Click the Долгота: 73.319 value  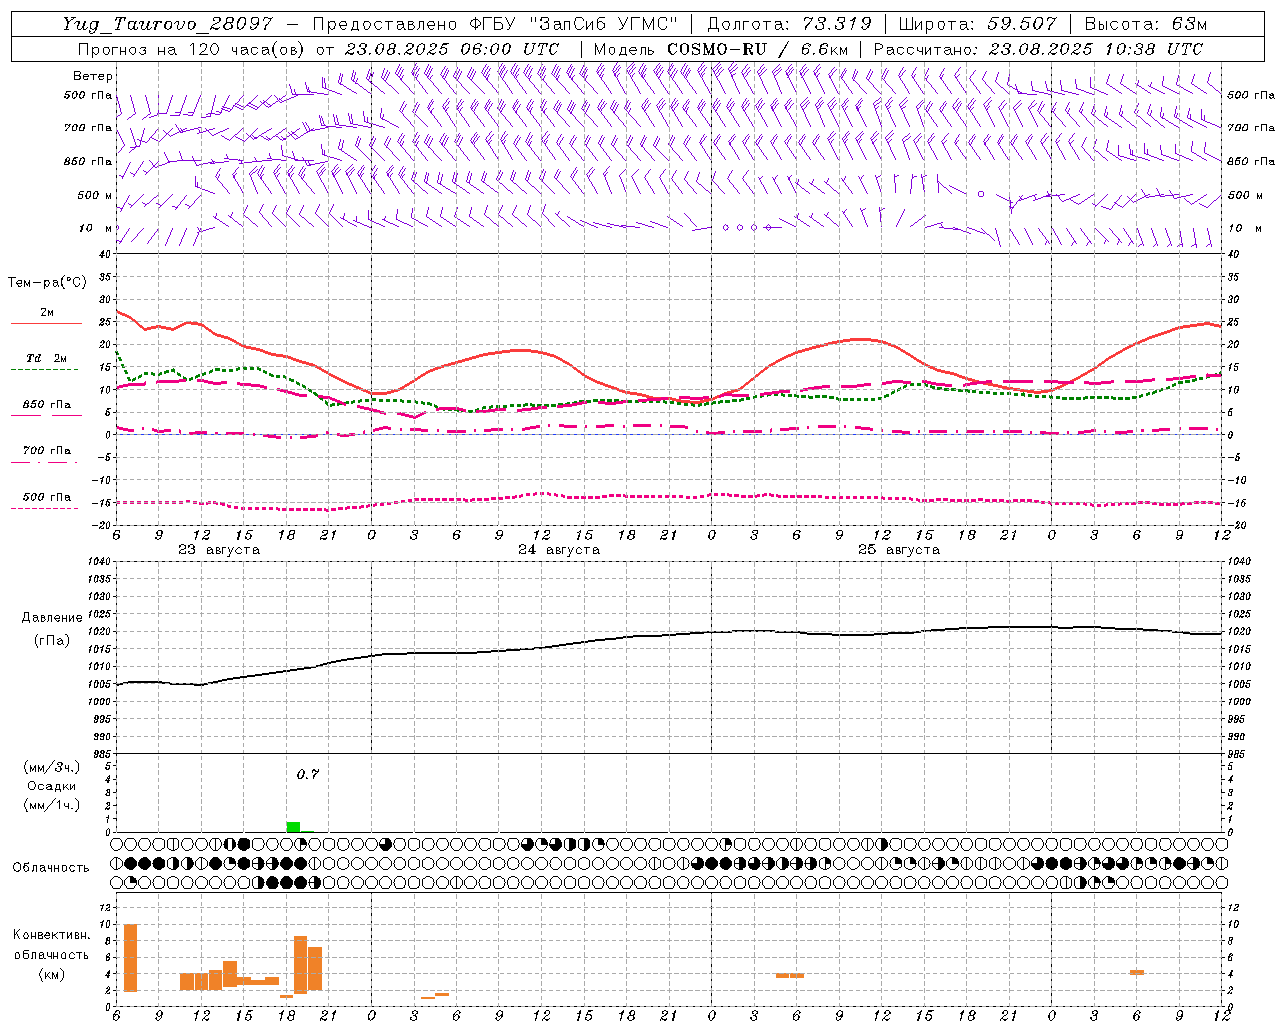789,24
